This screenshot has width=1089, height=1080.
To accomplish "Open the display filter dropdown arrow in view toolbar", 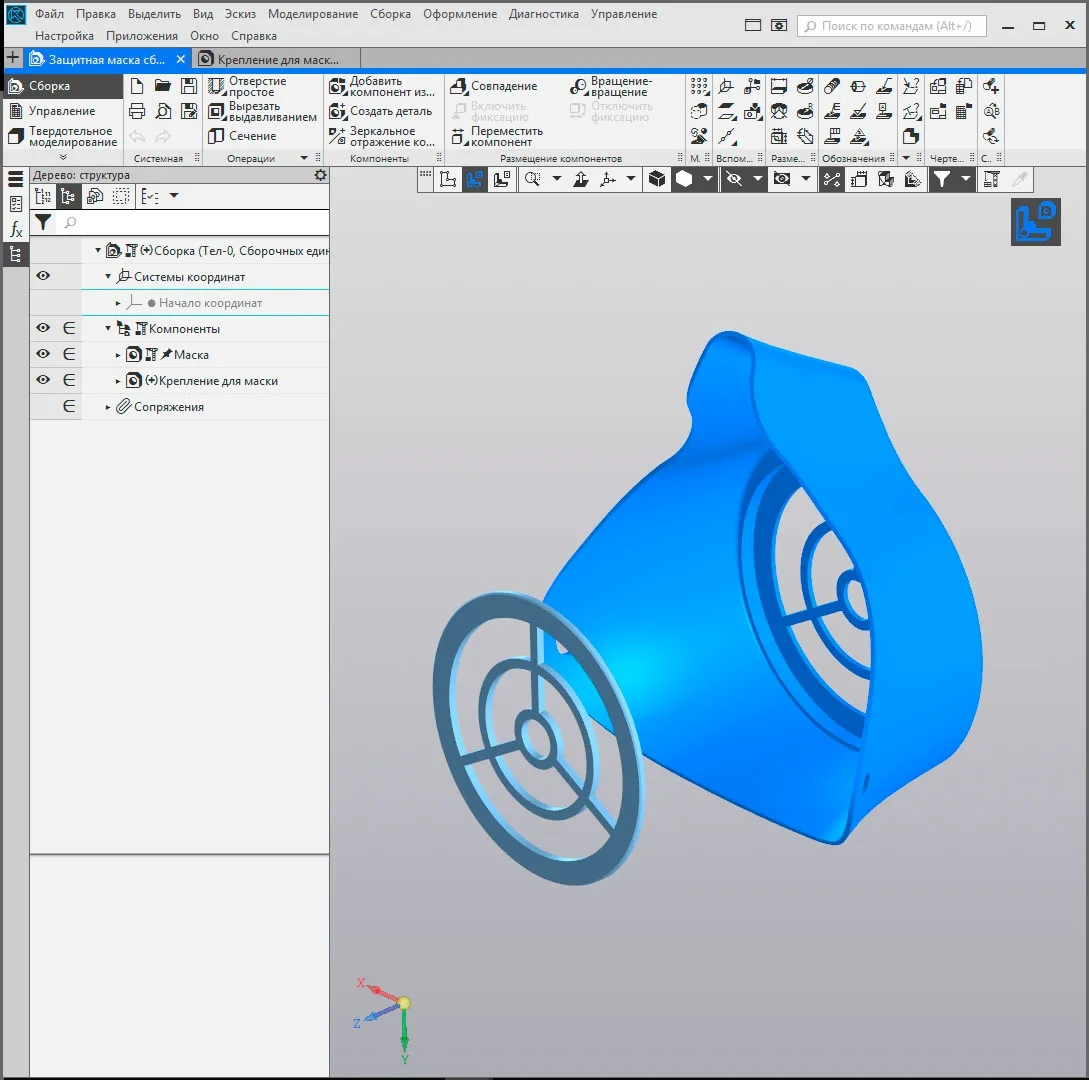I will tap(965, 179).
